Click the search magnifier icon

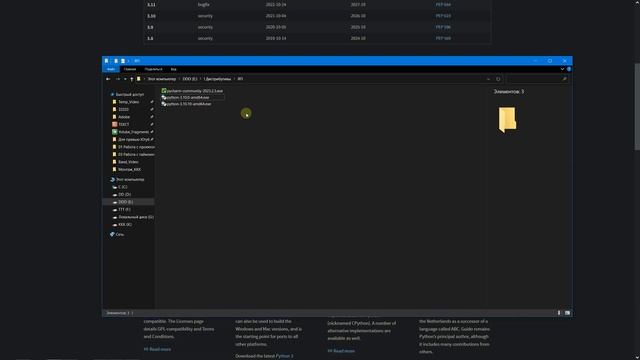tap(564, 79)
